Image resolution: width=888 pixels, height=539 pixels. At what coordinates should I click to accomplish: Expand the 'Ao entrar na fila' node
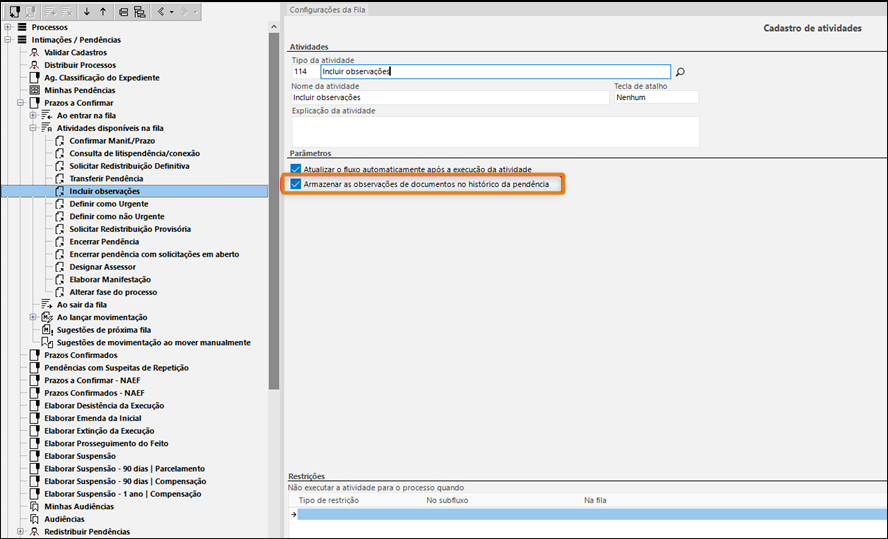click(x=33, y=115)
